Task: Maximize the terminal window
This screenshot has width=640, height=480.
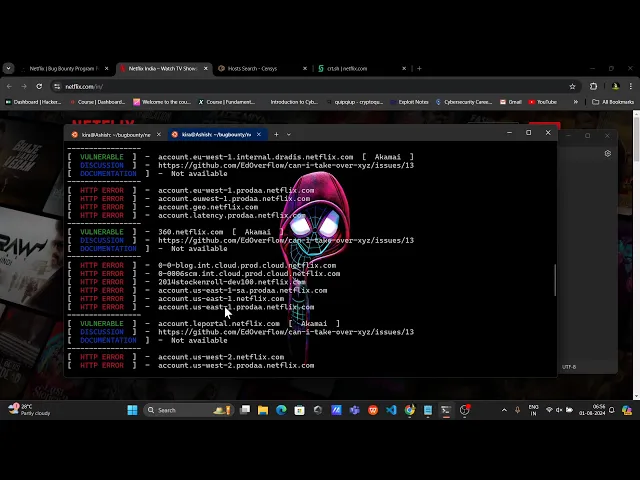Action: pyautogui.click(x=529, y=133)
